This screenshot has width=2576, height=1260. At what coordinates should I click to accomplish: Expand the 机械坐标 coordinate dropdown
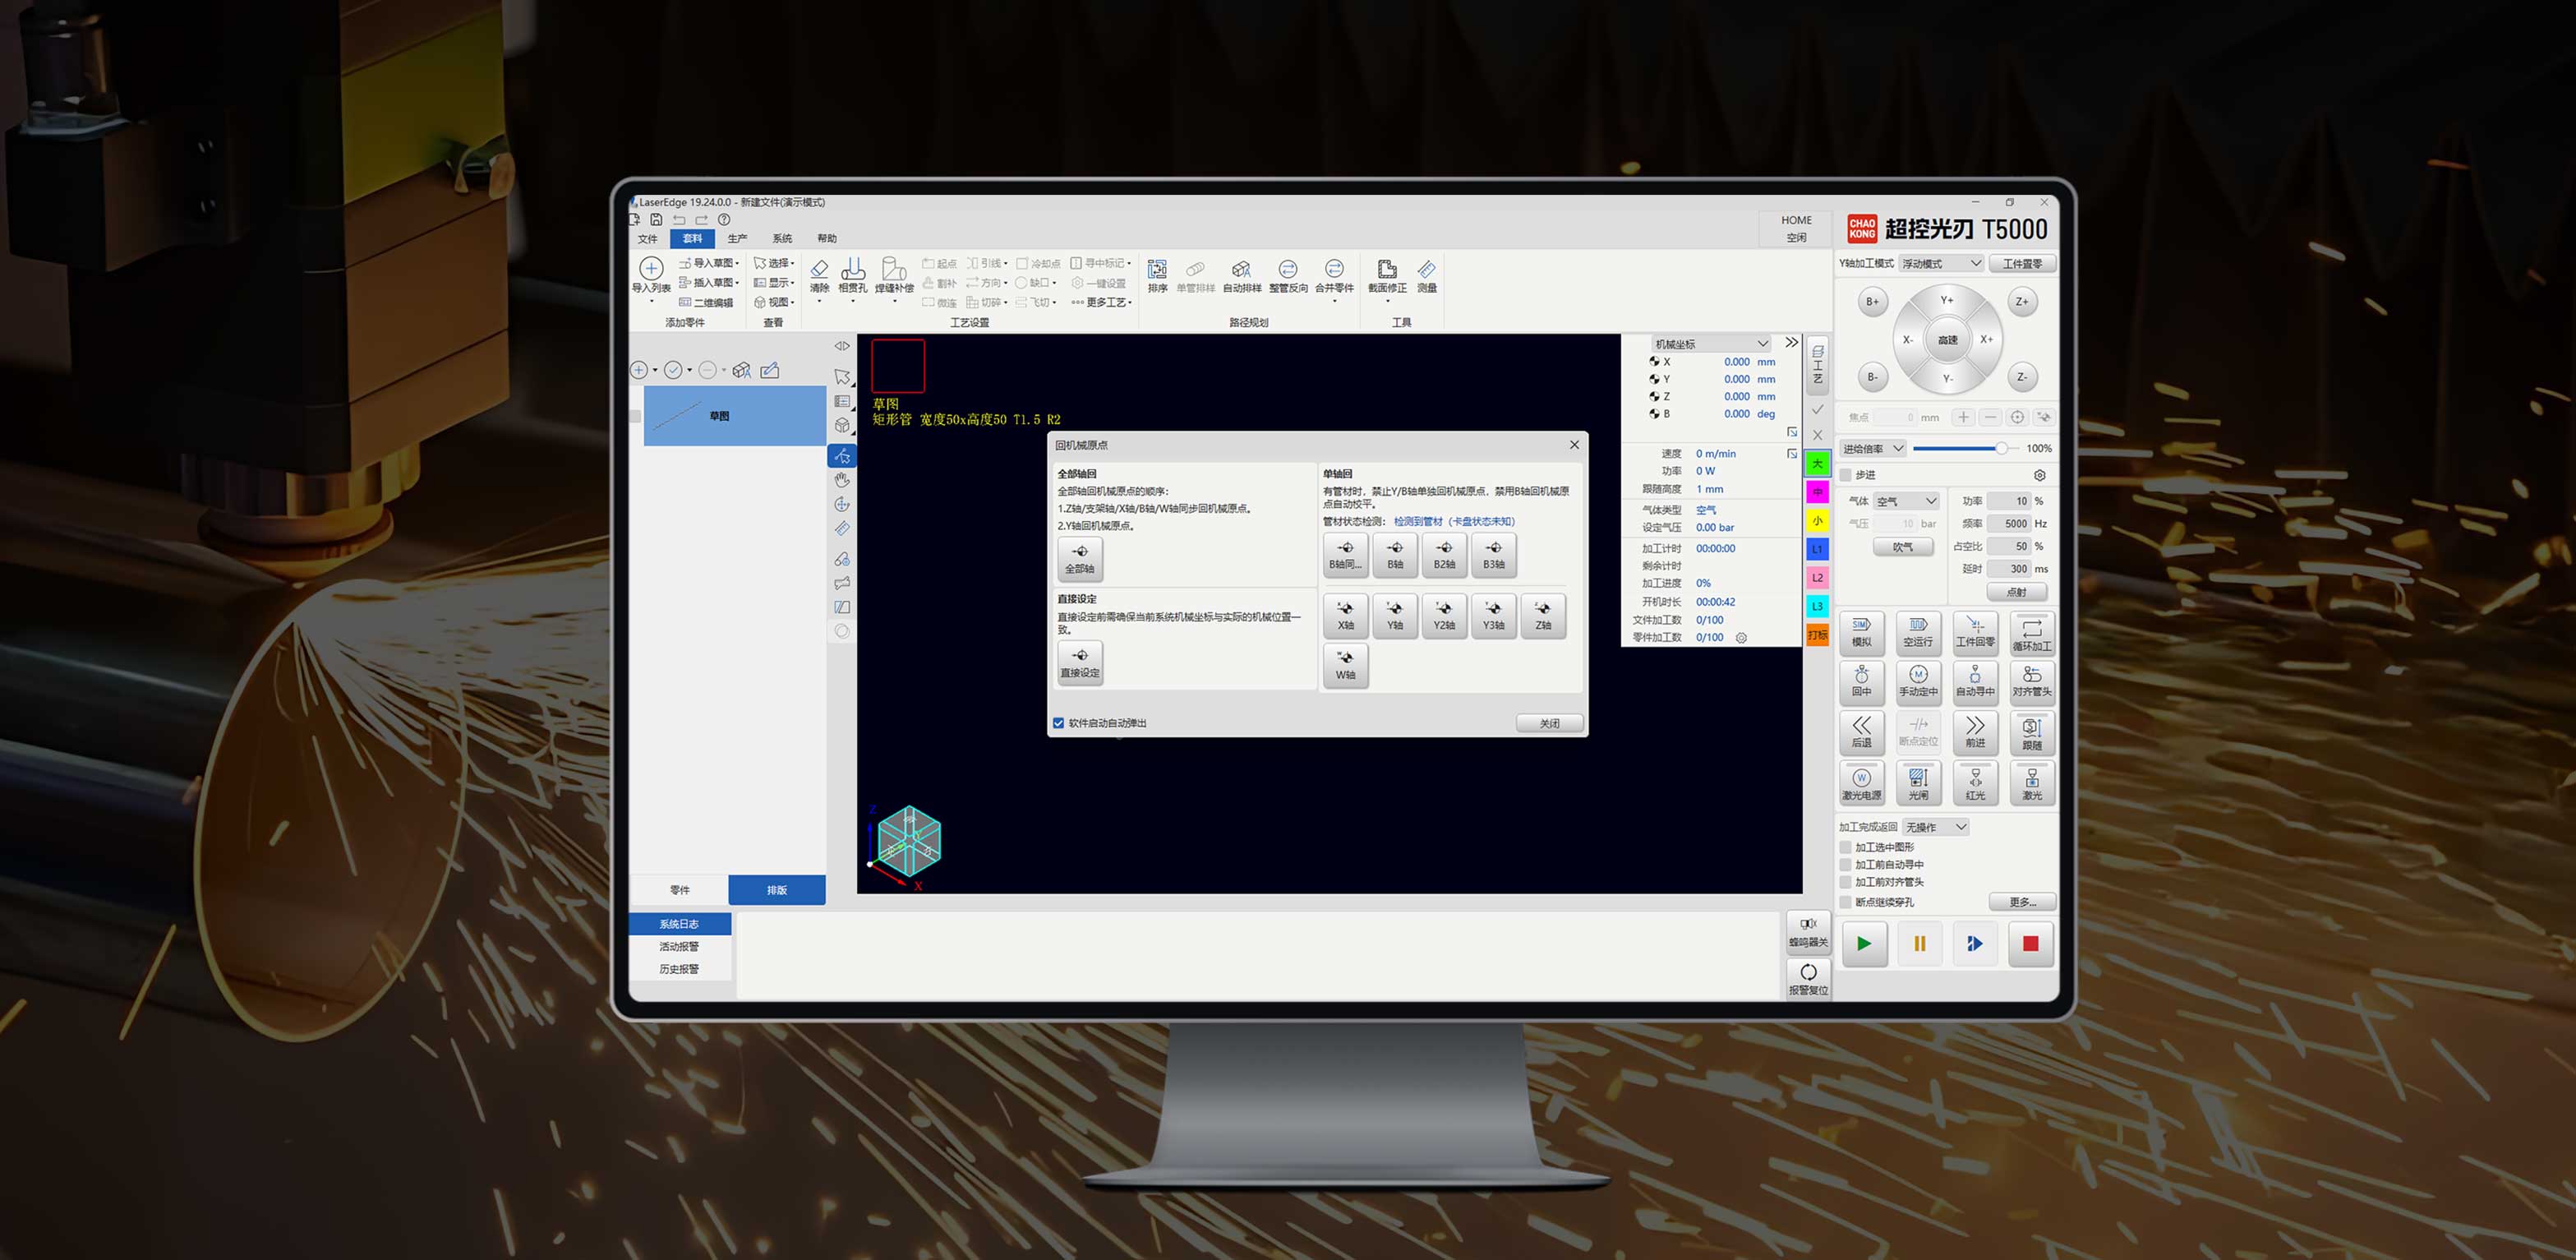[x=1711, y=344]
